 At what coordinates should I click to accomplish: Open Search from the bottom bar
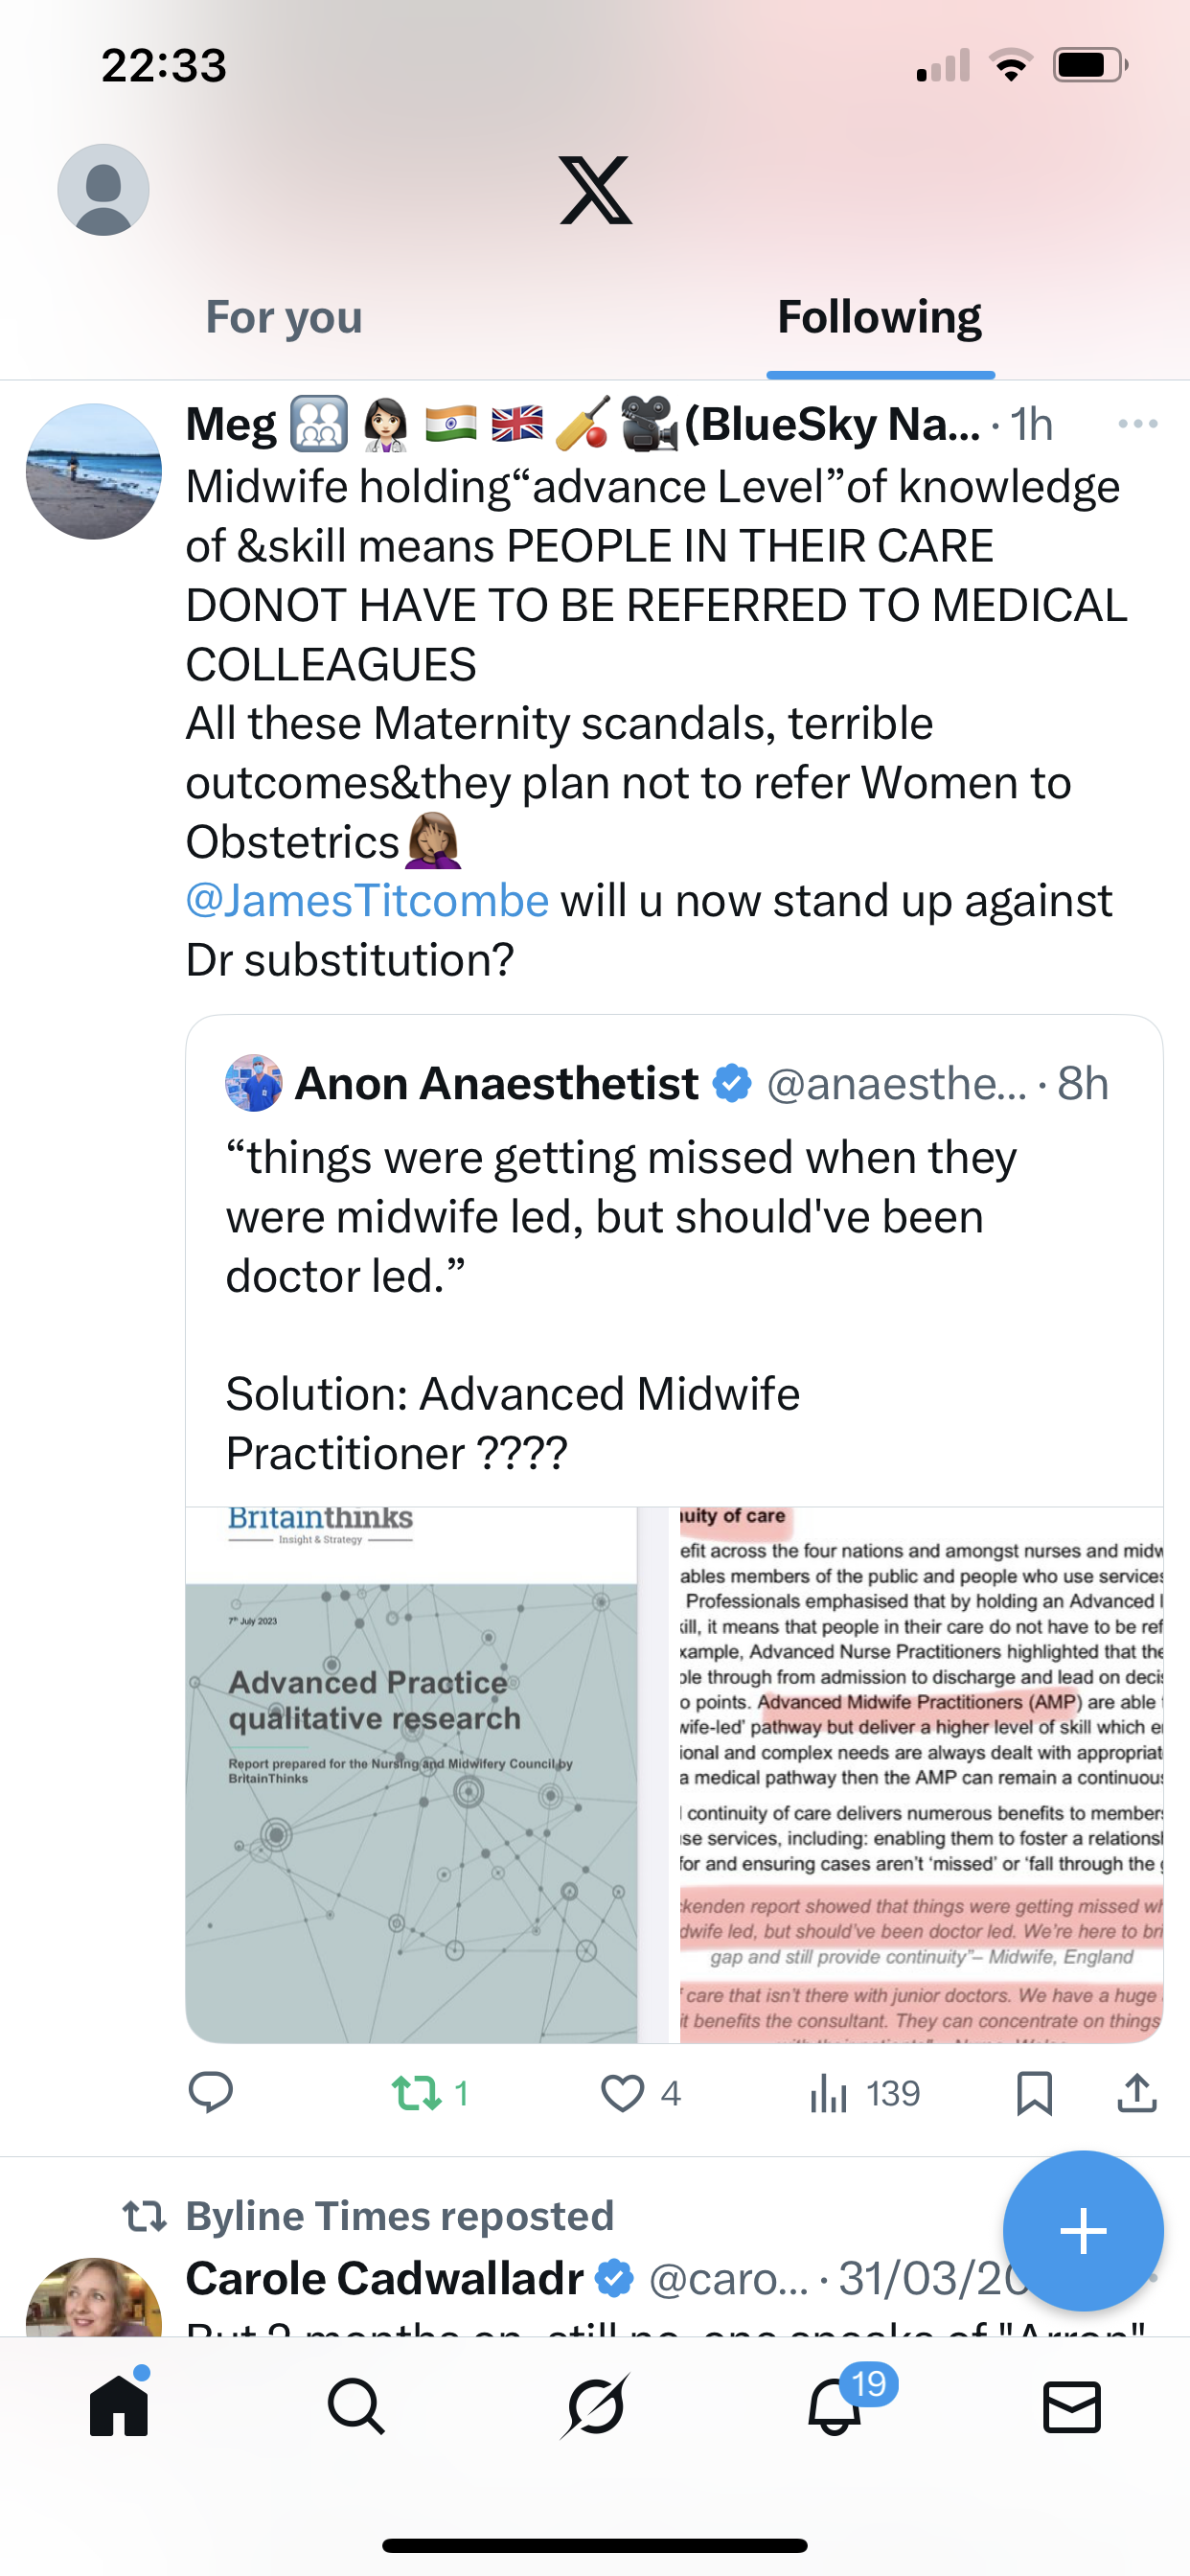tap(356, 2406)
